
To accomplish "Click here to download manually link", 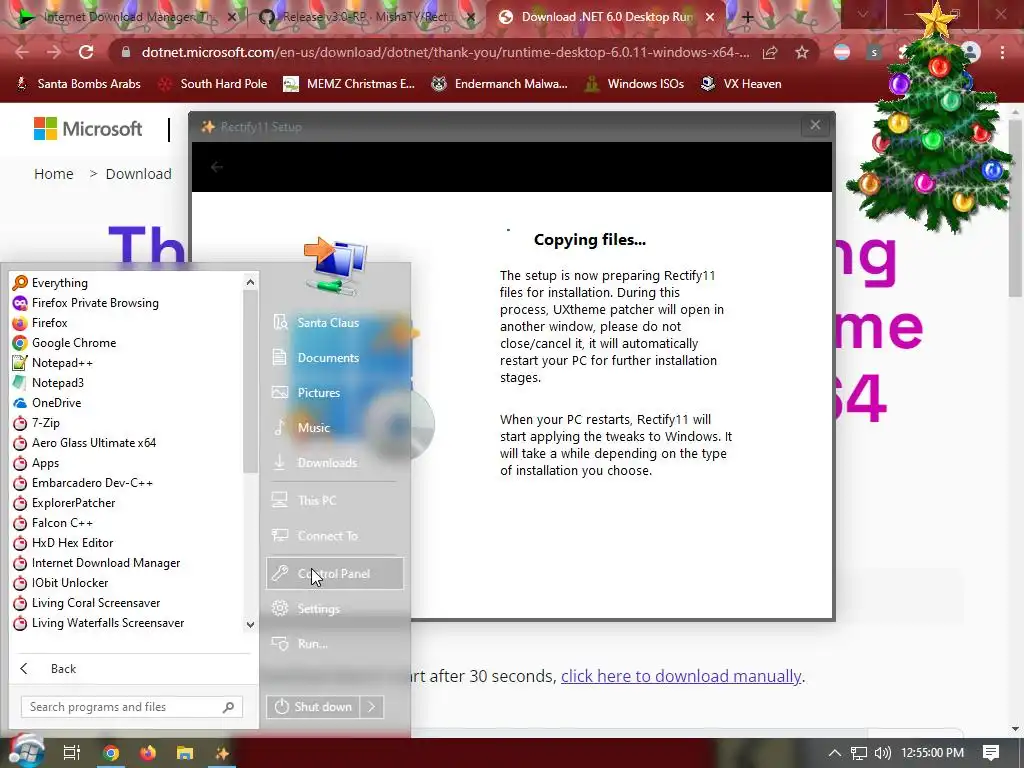I will pos(681,676).
